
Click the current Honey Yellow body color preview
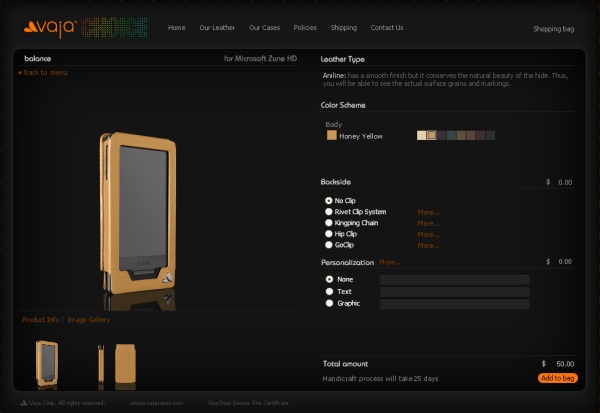[332, 135]
